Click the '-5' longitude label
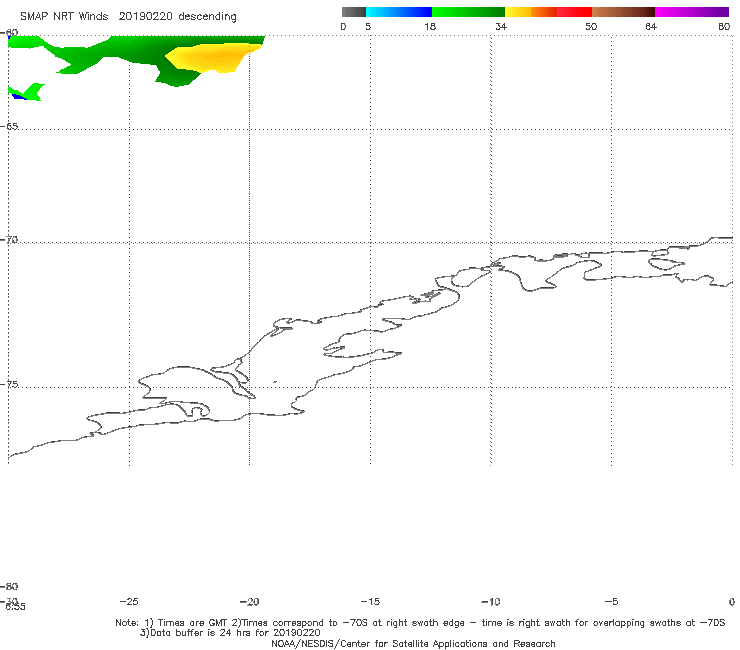740x650 pixels. pos(611,602)
